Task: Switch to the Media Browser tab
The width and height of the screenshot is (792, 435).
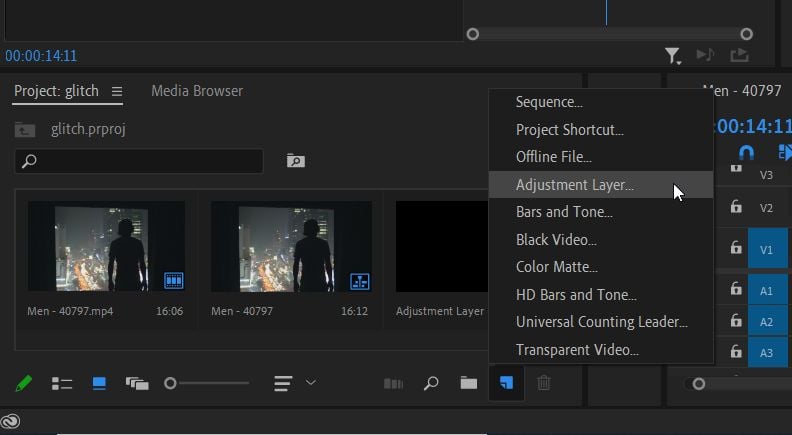Action: (197, 91)
